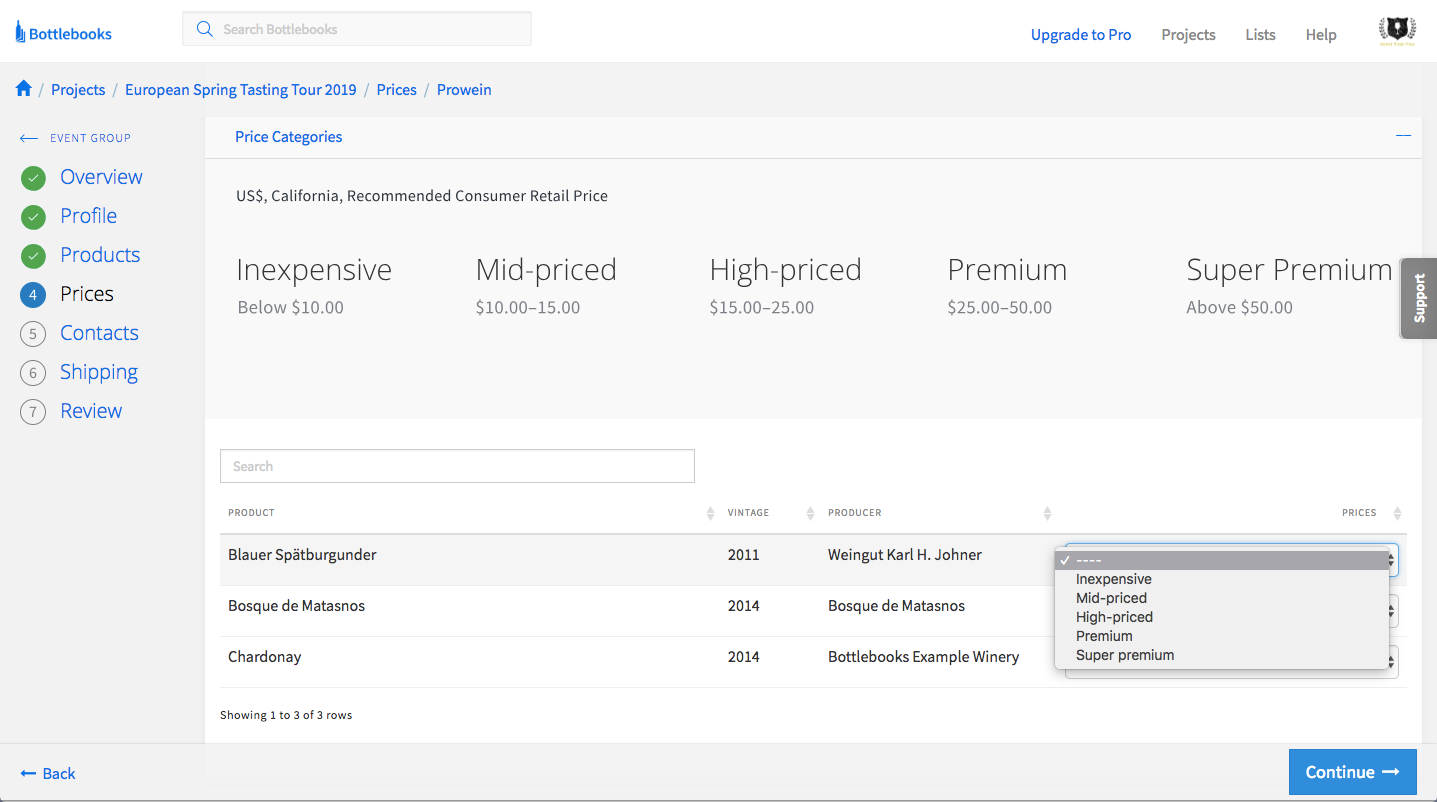Open Projects in top navigation
This screenshot has width=1437, height=802.
point(1188,34)
